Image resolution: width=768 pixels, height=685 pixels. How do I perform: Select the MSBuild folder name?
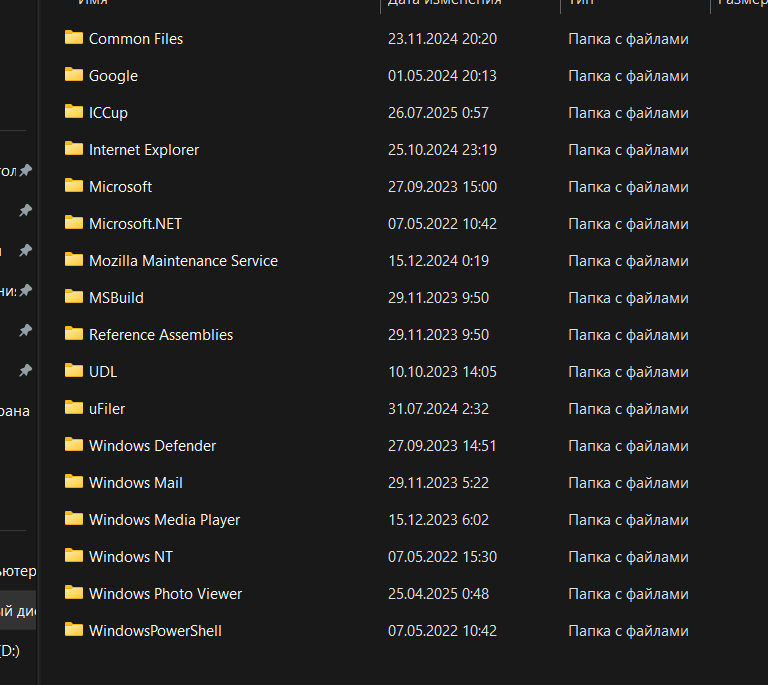tap(117, 298)
